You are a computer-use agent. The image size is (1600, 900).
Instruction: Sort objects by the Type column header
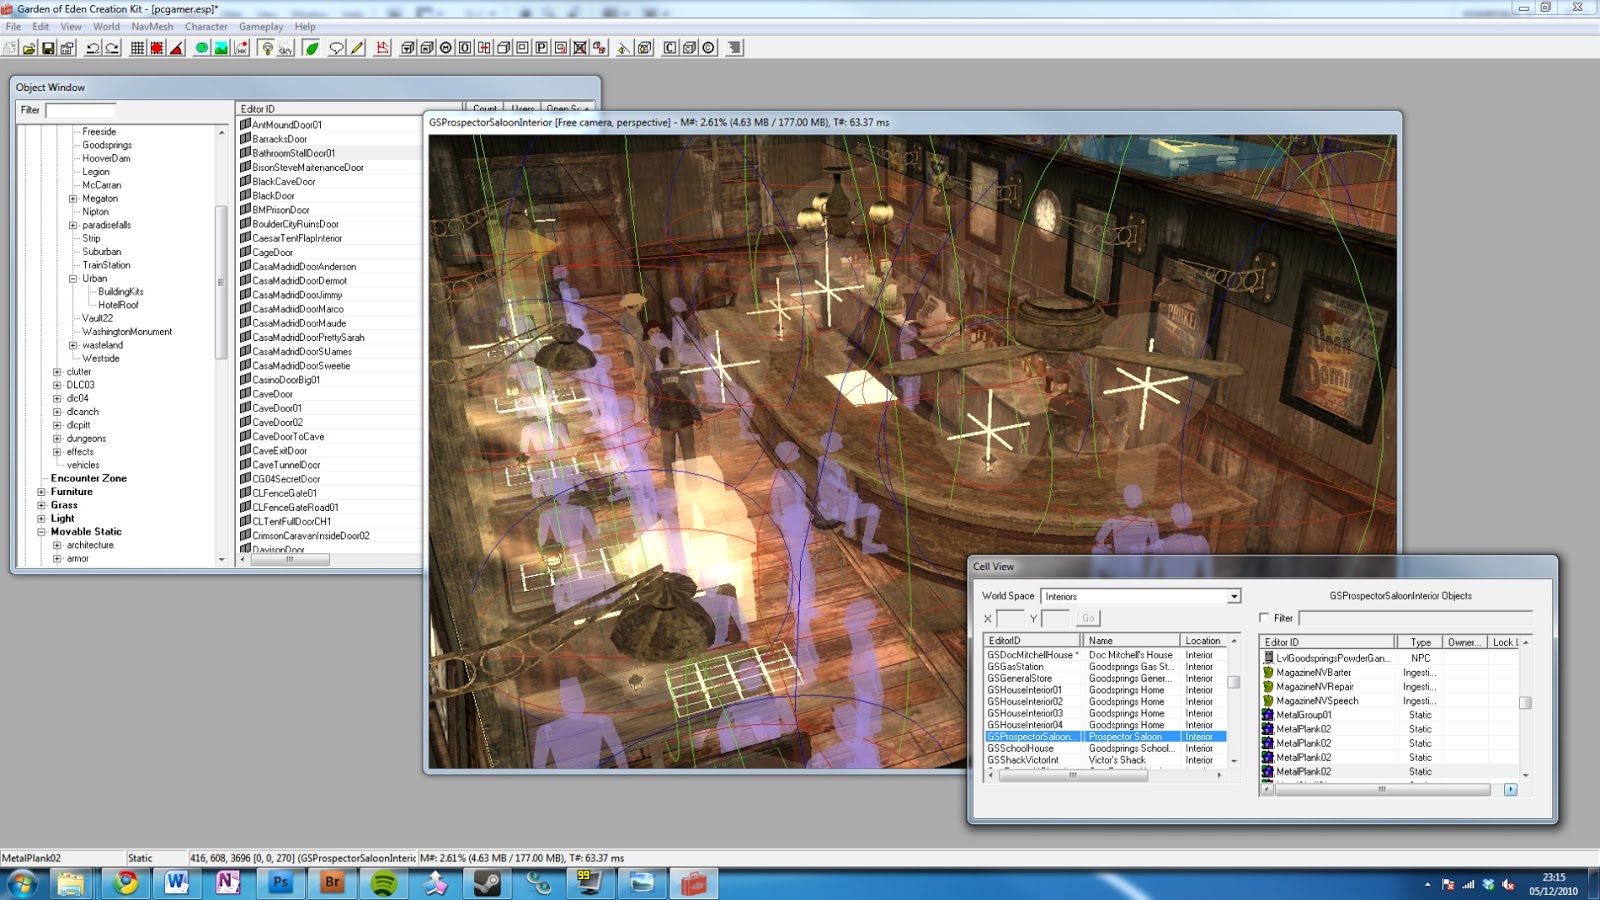click(x=1420, y=642)
